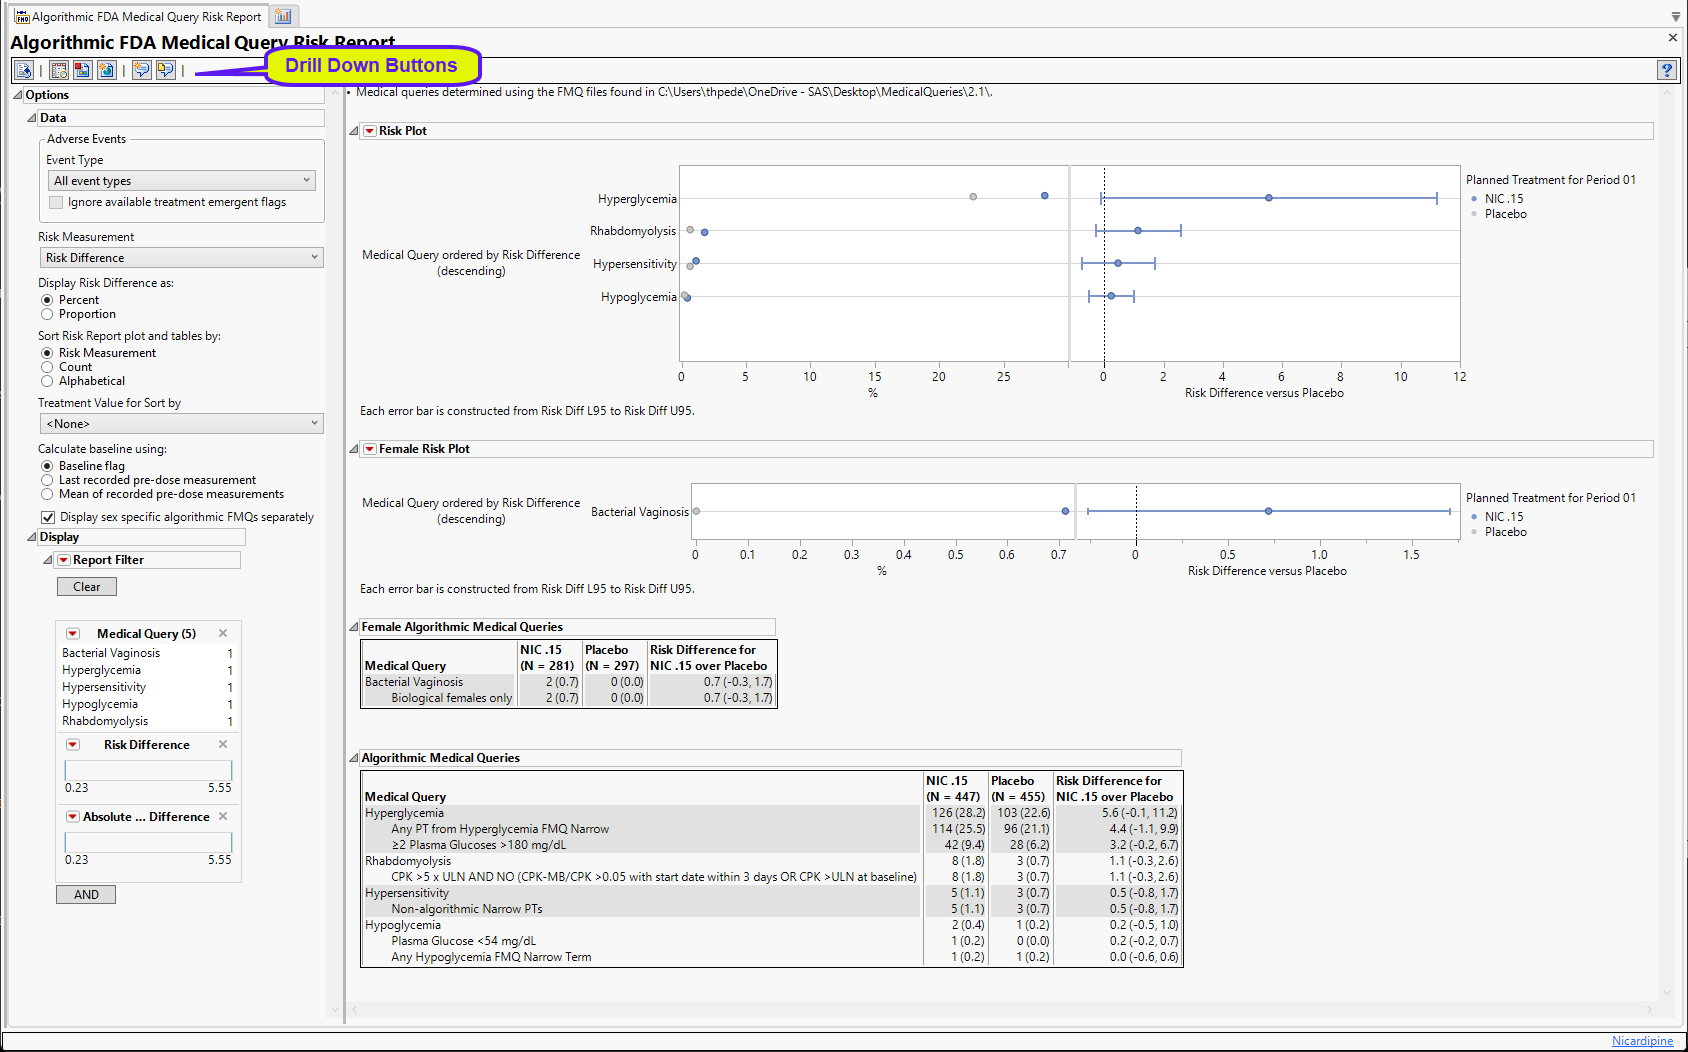Click the table-with-magnifier drill down icon

tap(59, 70)
